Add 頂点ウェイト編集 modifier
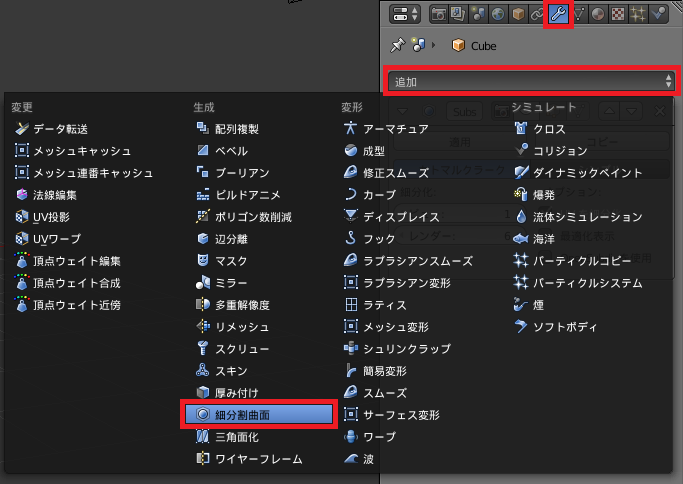683x484 pixels. [x=68, y=261]
